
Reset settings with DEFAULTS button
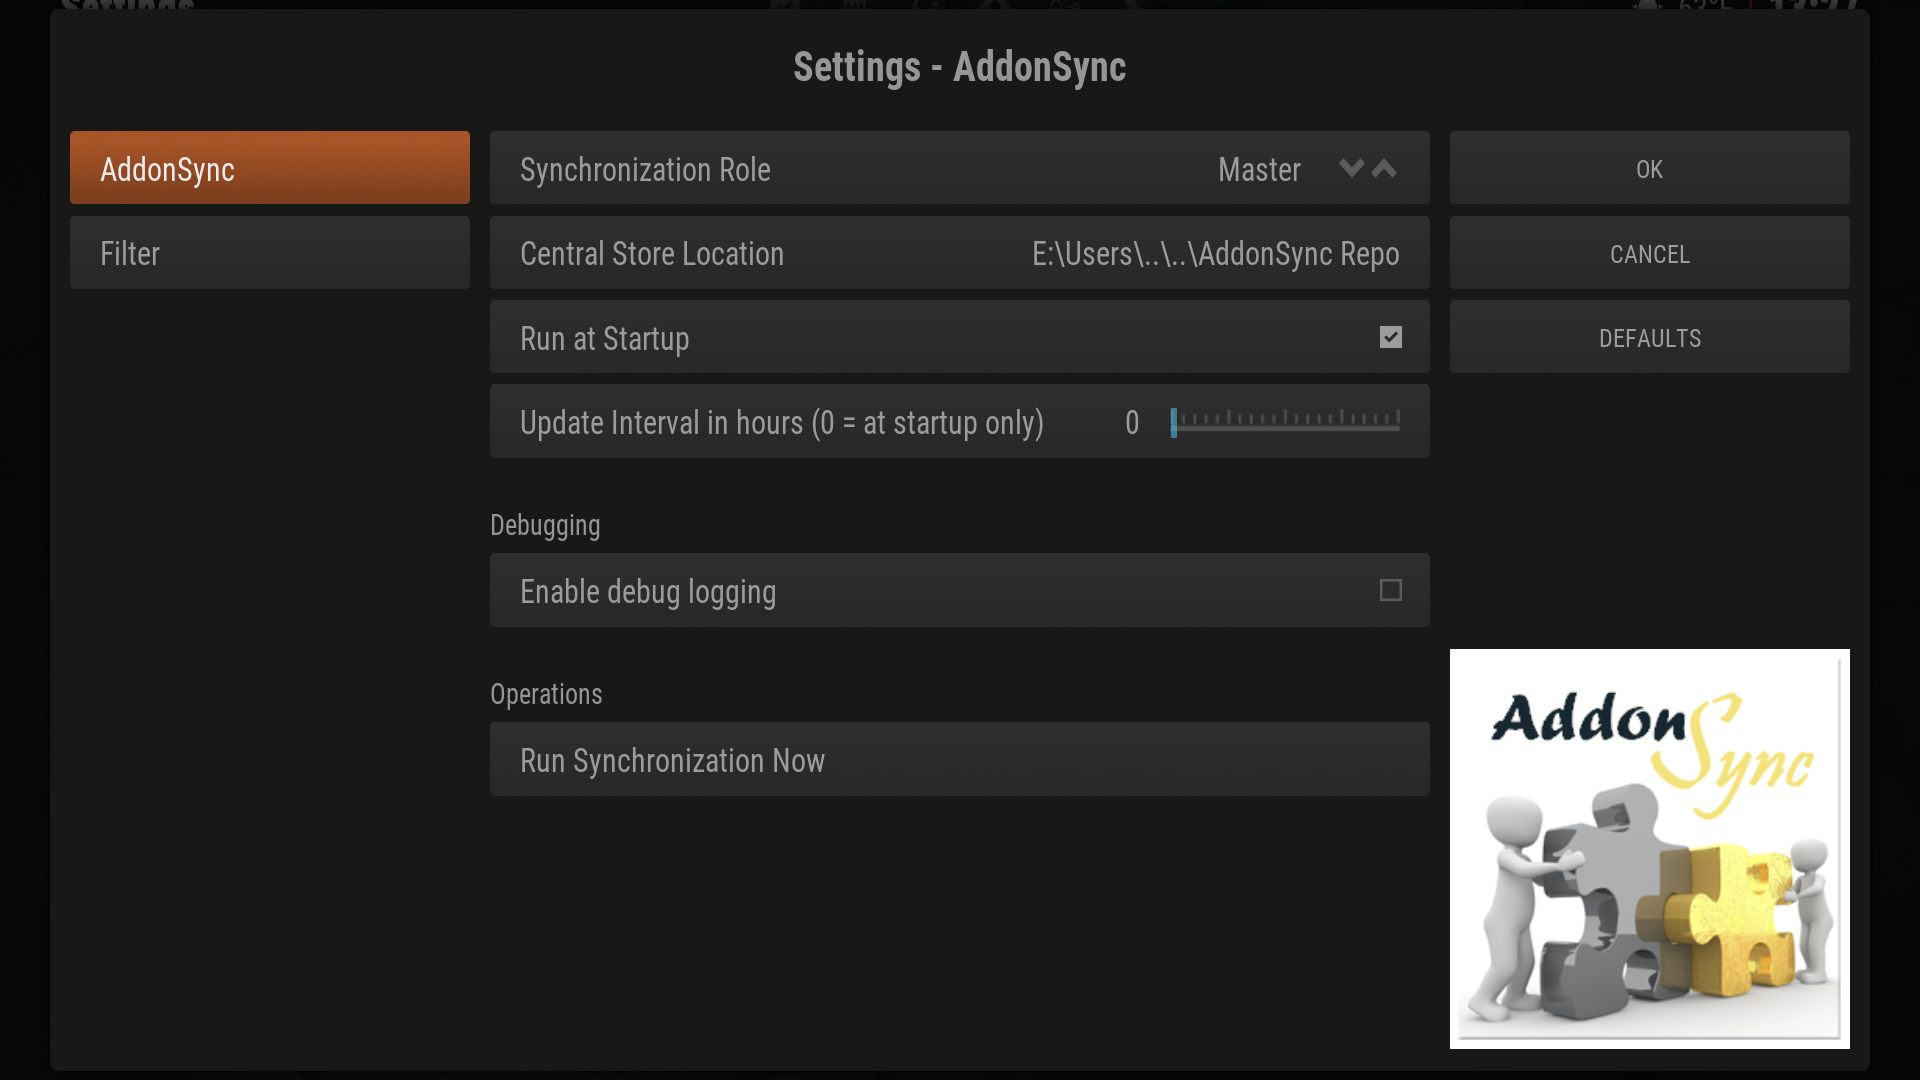click(1649, 338)
